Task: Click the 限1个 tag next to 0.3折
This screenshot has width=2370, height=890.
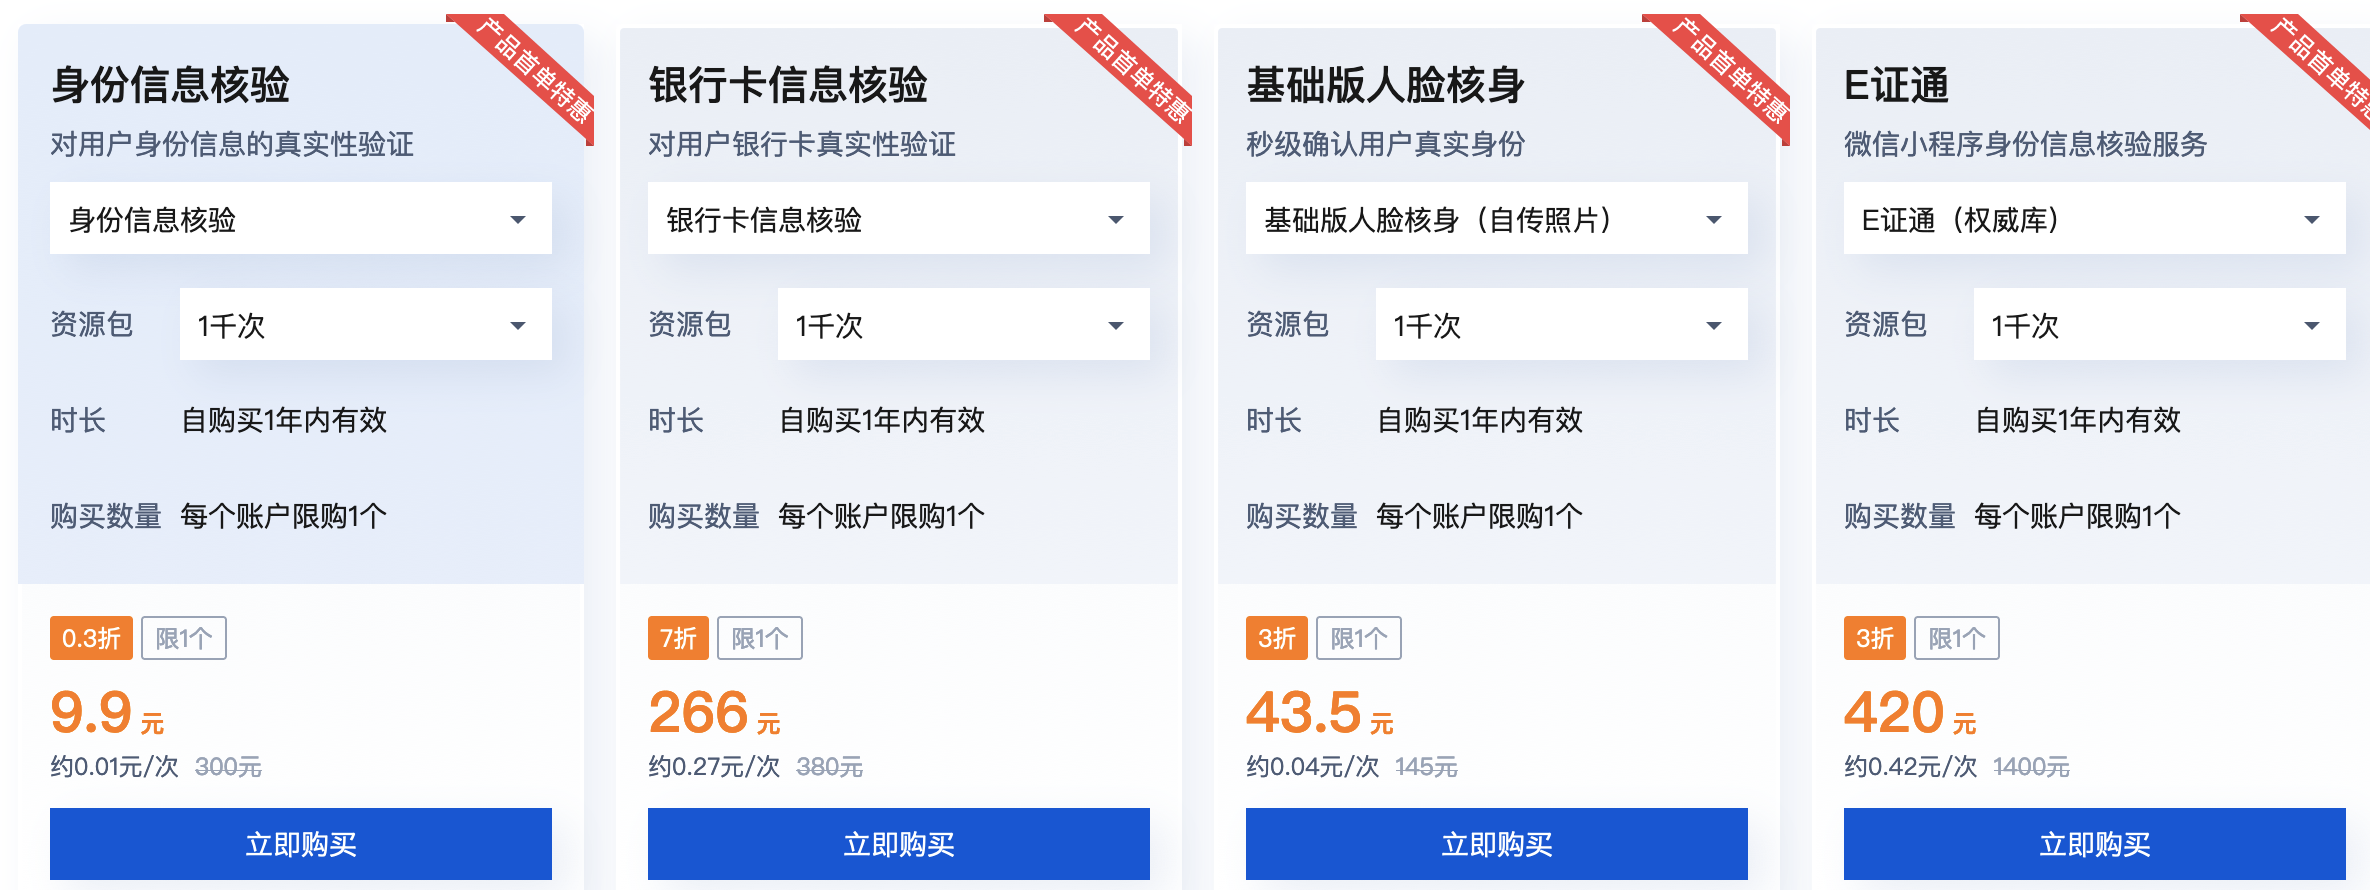Action: [184, 637]
